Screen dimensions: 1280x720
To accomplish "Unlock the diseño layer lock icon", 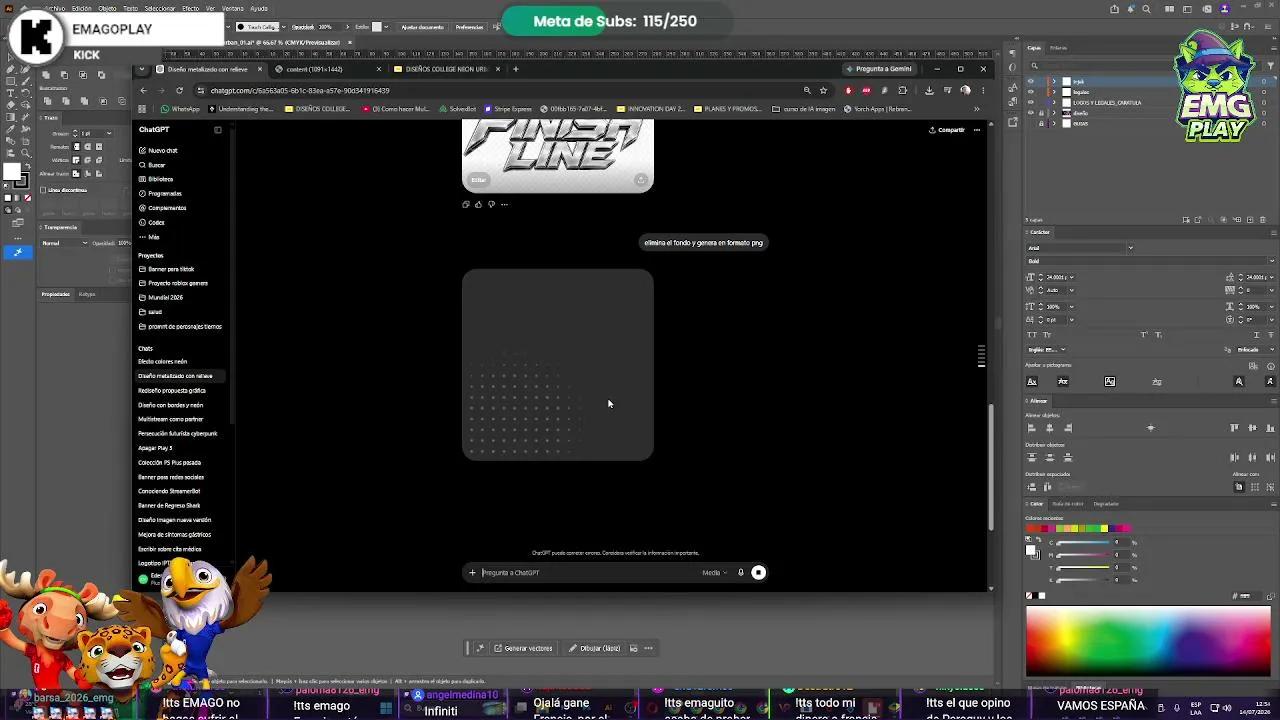I will 1041,113.
